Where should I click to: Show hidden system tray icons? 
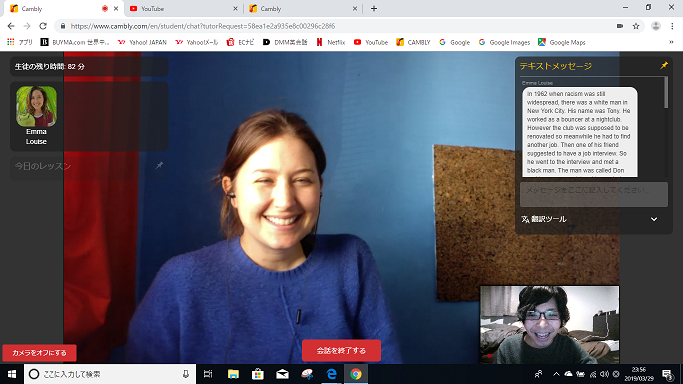556,374
